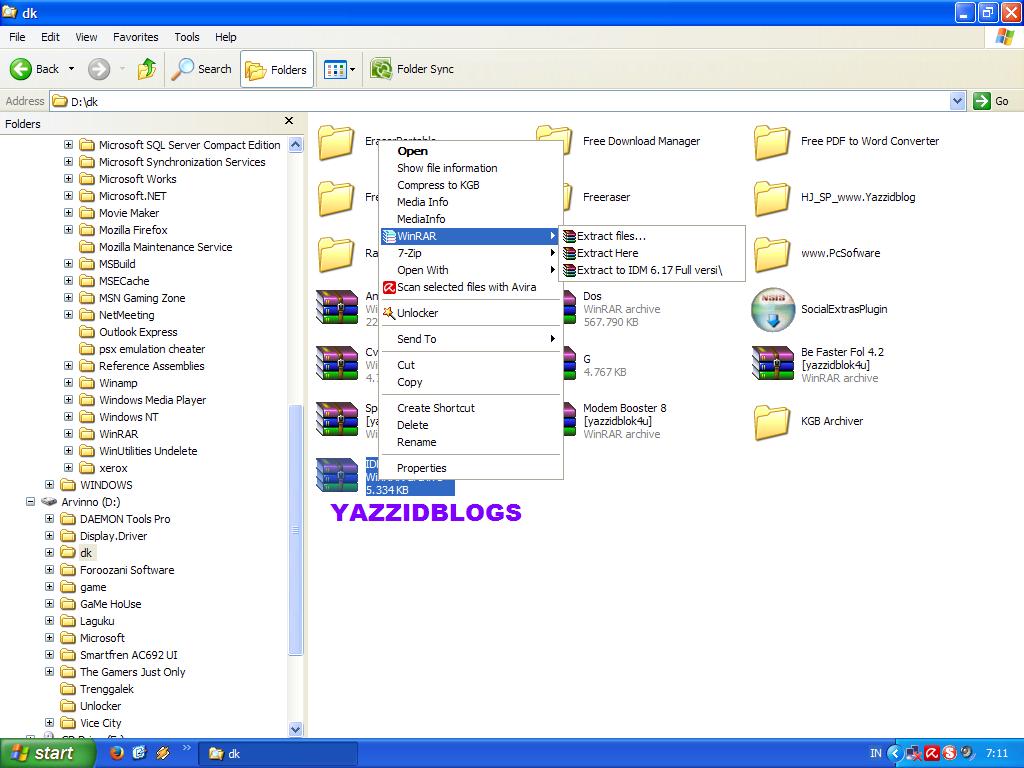The width and height of the screenshot is (1024, 768).
Task: Click the Go button
Action: point(992,101)
